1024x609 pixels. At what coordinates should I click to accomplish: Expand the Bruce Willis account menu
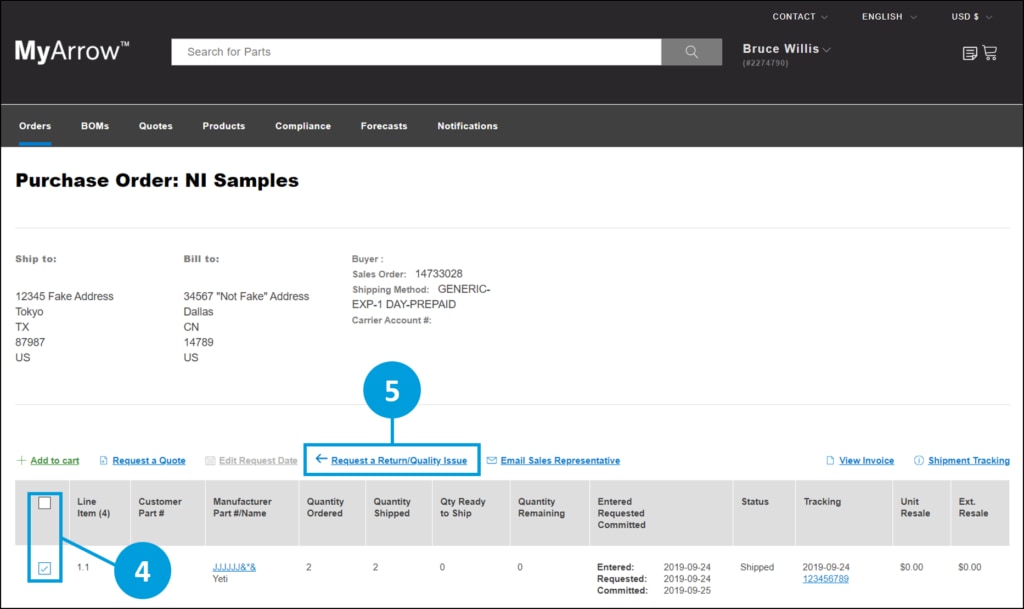tap(787, 48)
